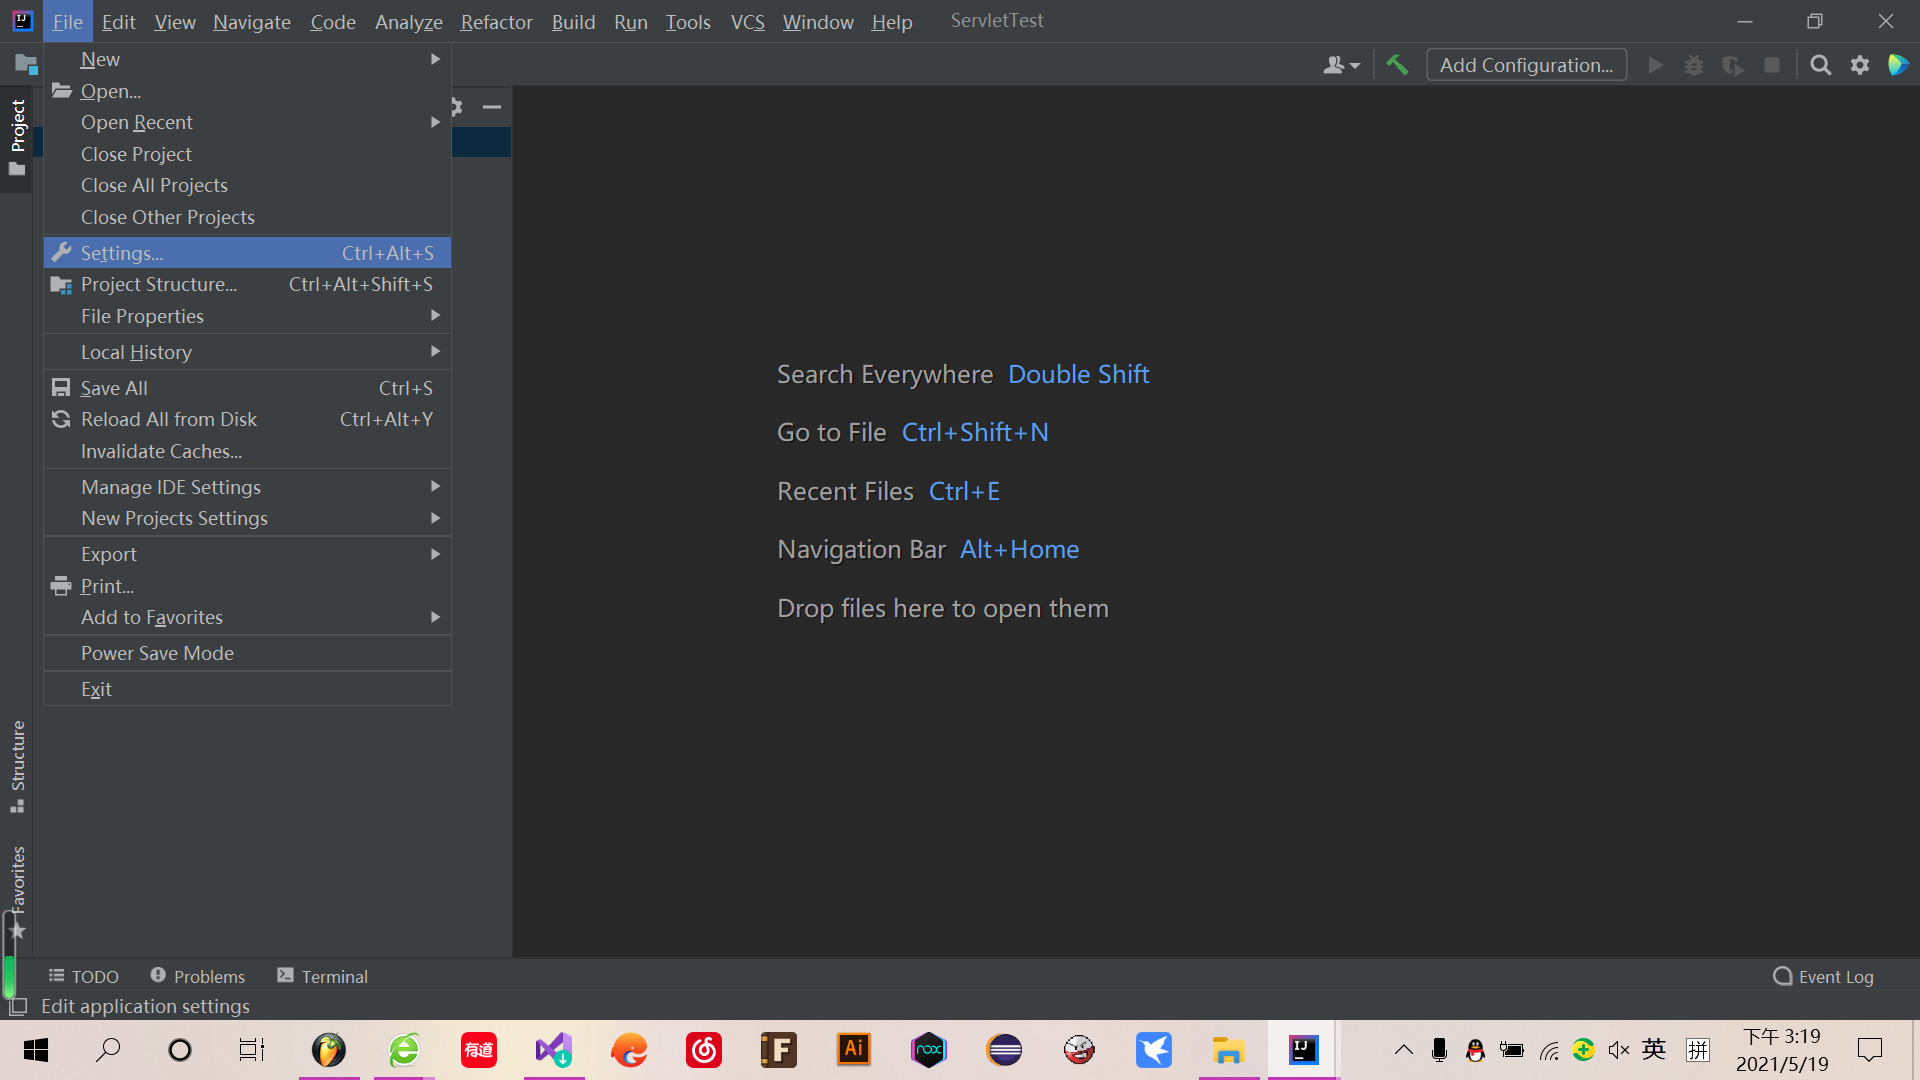Toggle Power Save Mode
The image size is (1920, 1080).
pyautogui.click(x=158, y=652)
